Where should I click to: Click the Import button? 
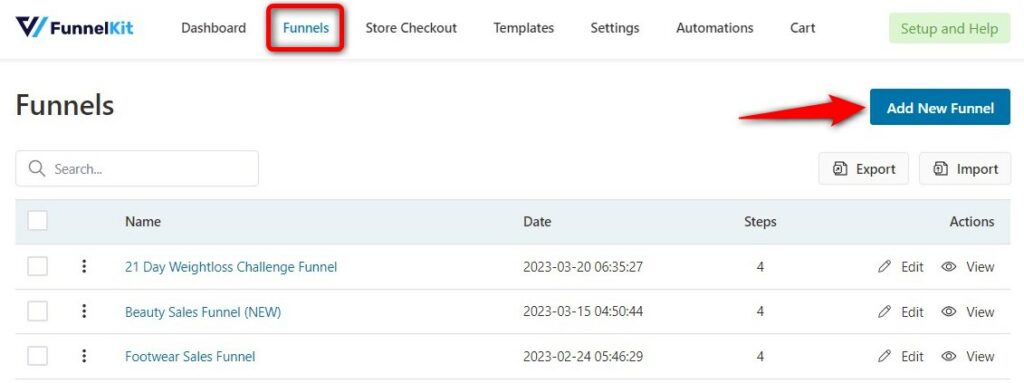pos(965,169)
